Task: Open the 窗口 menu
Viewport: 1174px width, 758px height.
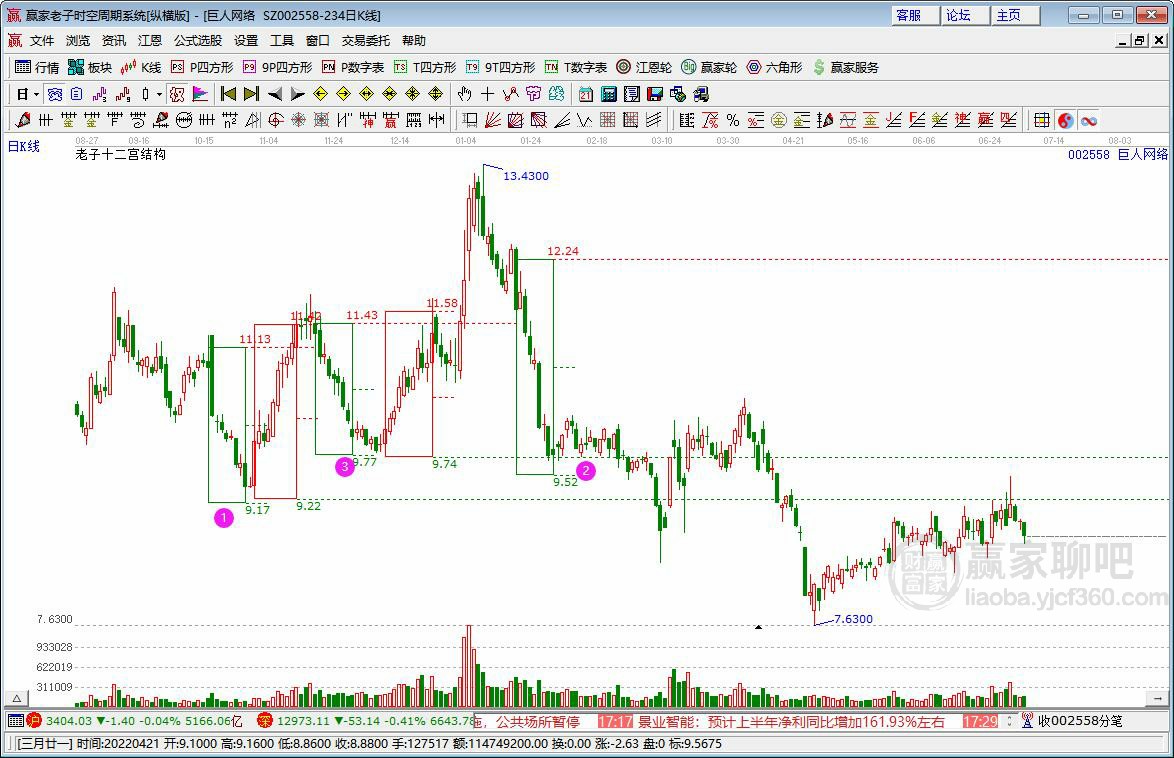Action: 318,40
